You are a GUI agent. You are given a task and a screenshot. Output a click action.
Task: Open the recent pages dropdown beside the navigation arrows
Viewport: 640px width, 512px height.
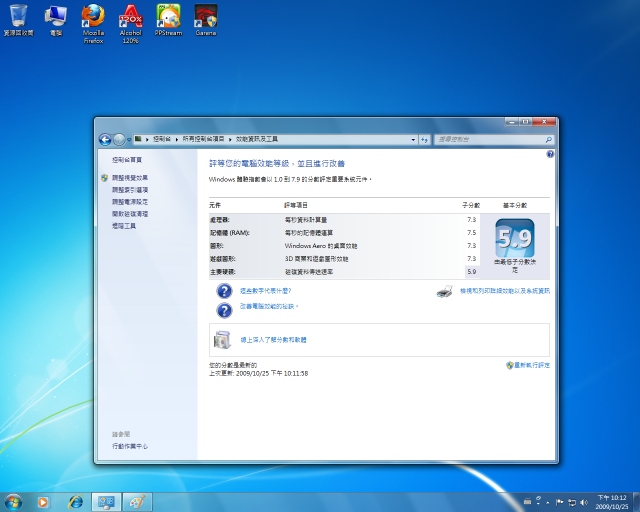129,140
